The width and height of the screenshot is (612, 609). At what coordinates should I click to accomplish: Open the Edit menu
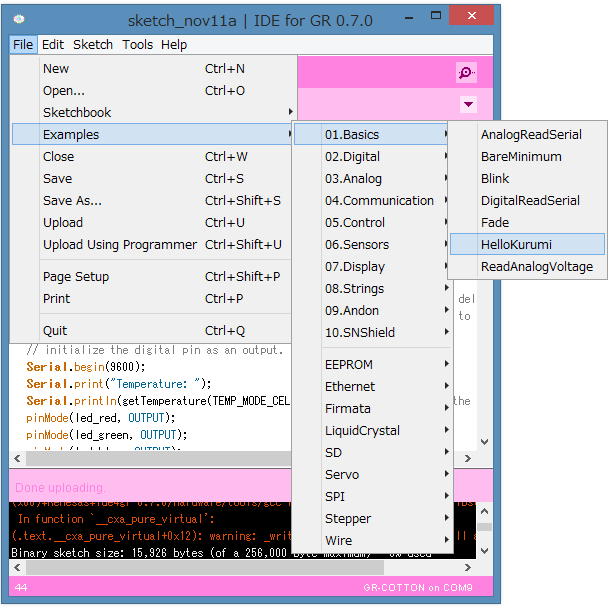53,44
